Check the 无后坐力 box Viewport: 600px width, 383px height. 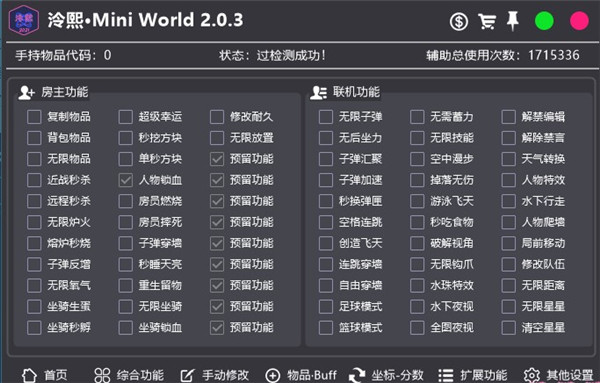click(x=326, y=138)
